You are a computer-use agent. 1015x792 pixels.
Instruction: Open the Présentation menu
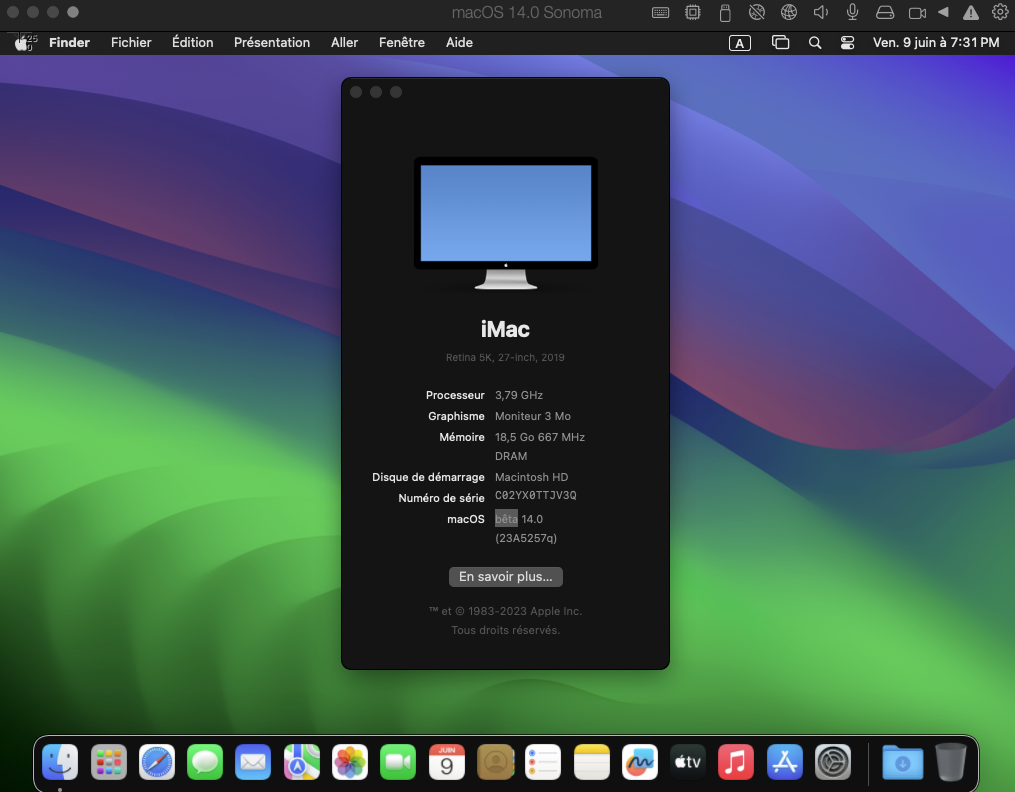[272, 43]
